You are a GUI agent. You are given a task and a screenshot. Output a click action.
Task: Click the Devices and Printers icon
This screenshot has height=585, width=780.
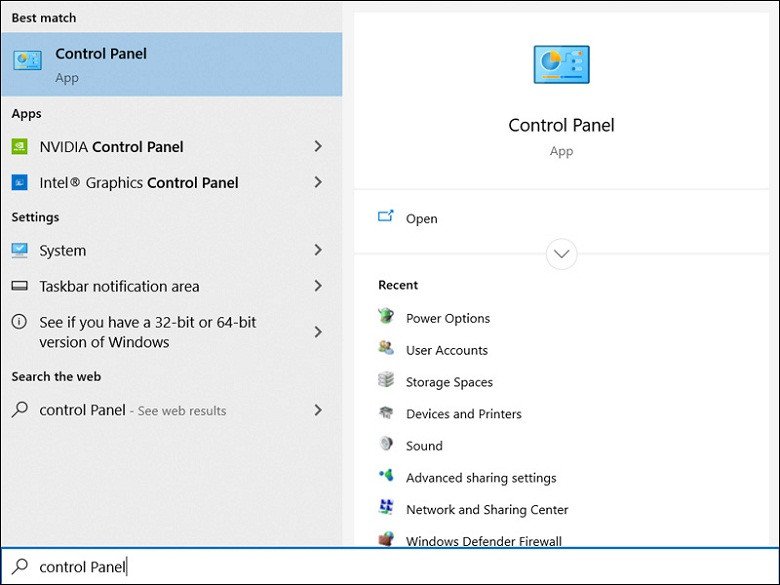coord(386,413)
